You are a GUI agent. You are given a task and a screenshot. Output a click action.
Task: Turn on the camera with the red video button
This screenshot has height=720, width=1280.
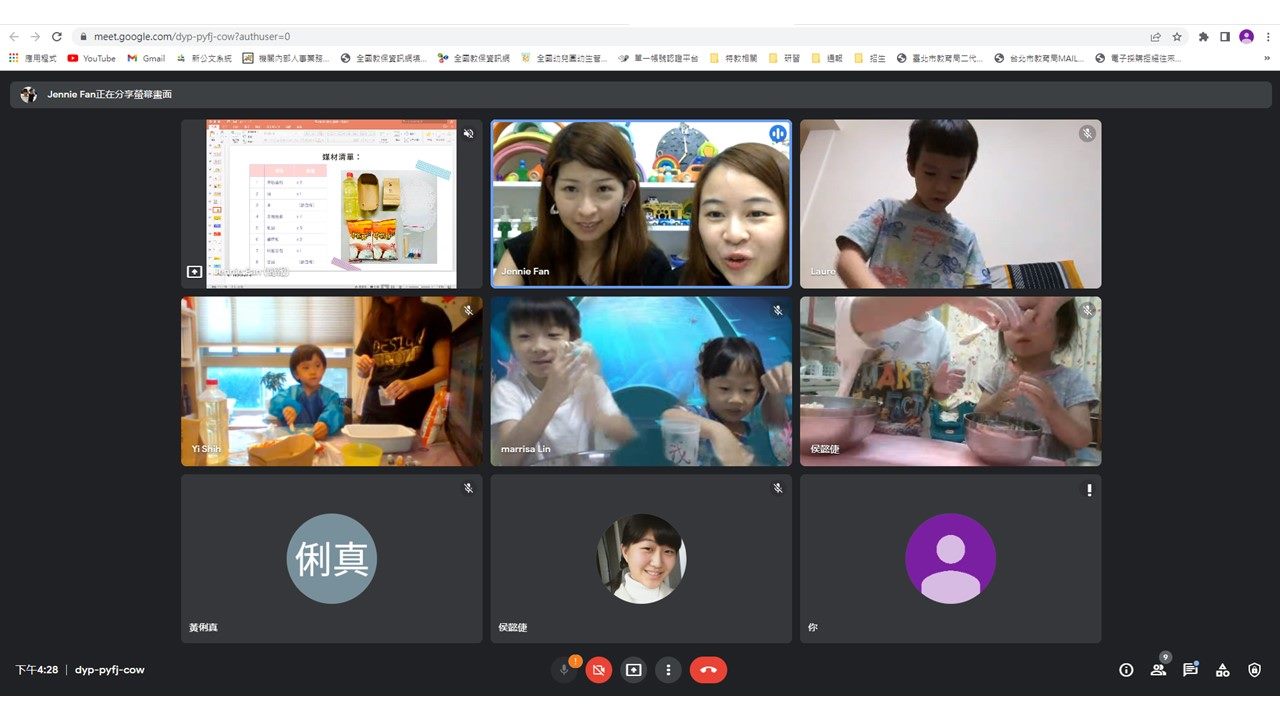[598, 670]
